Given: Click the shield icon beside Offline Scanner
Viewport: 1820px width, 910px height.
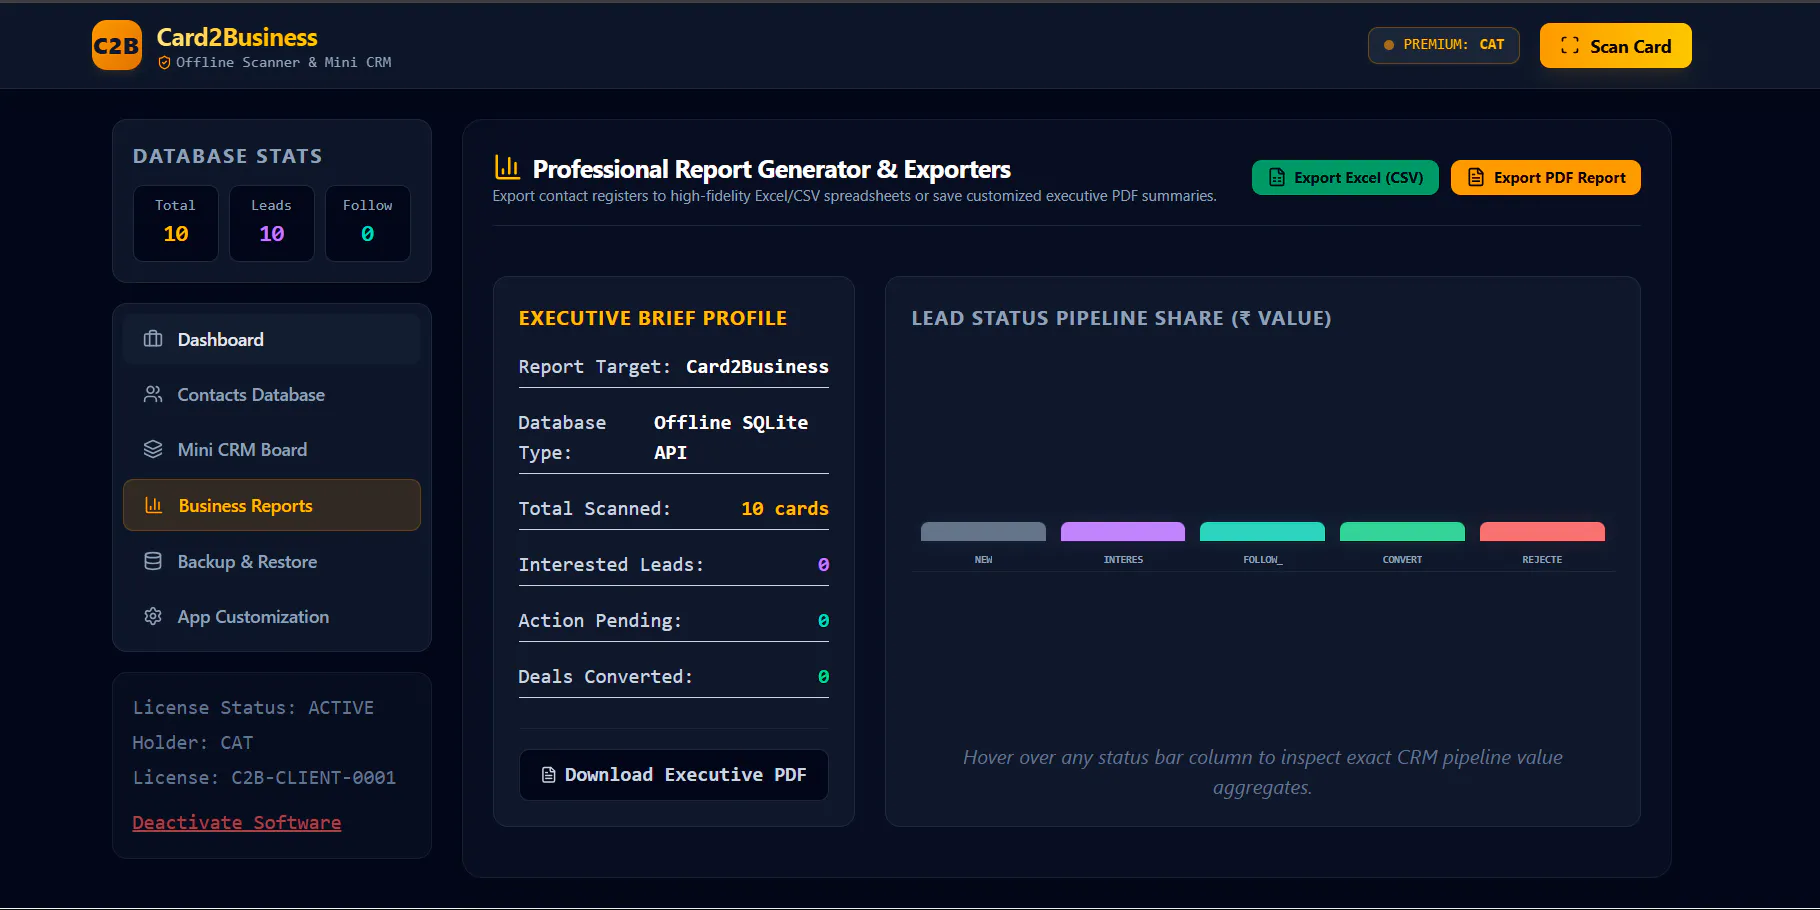Looking at the screenshot, I should click(x=164, y=63).
